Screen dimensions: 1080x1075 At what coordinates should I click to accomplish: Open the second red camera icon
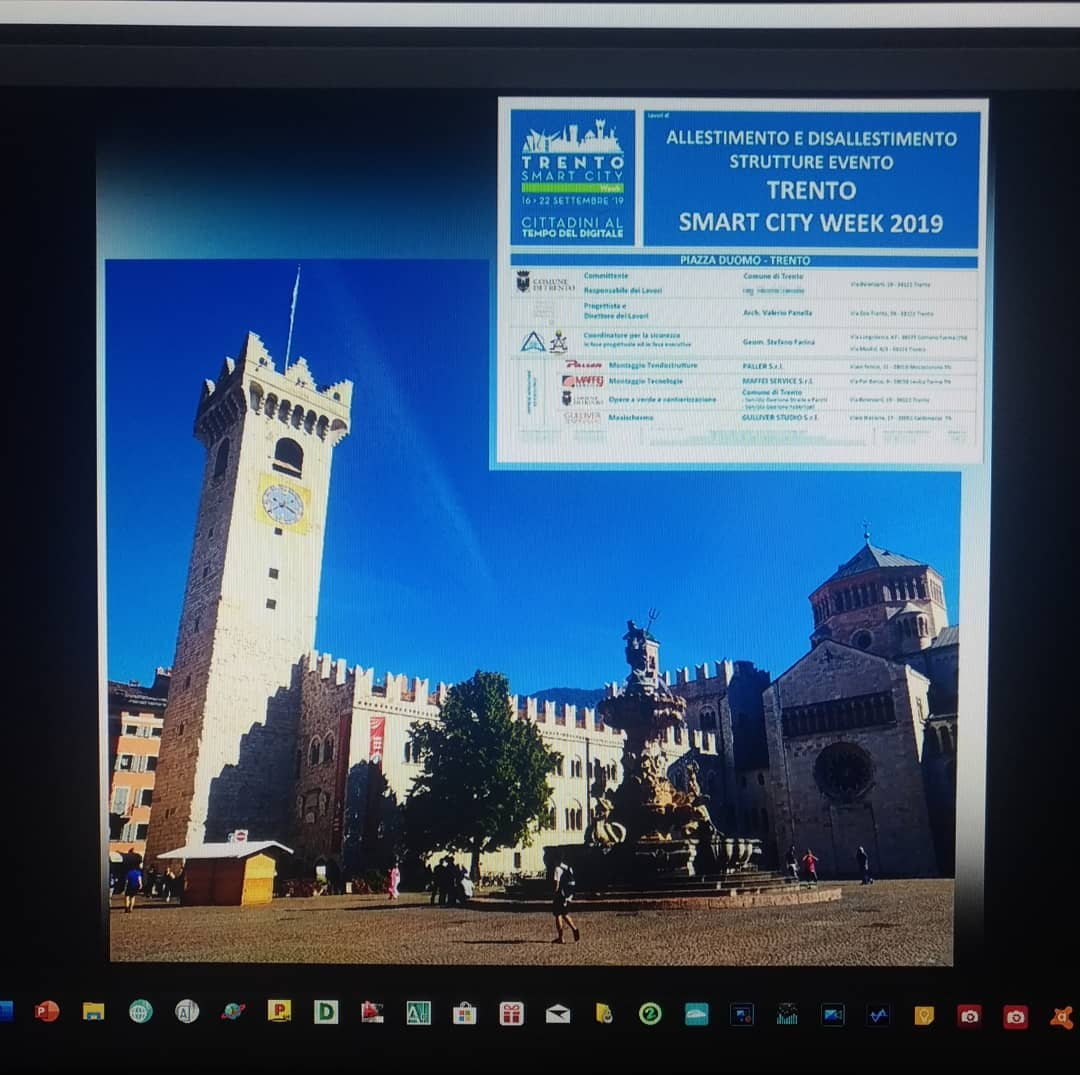point(1015,1017)
